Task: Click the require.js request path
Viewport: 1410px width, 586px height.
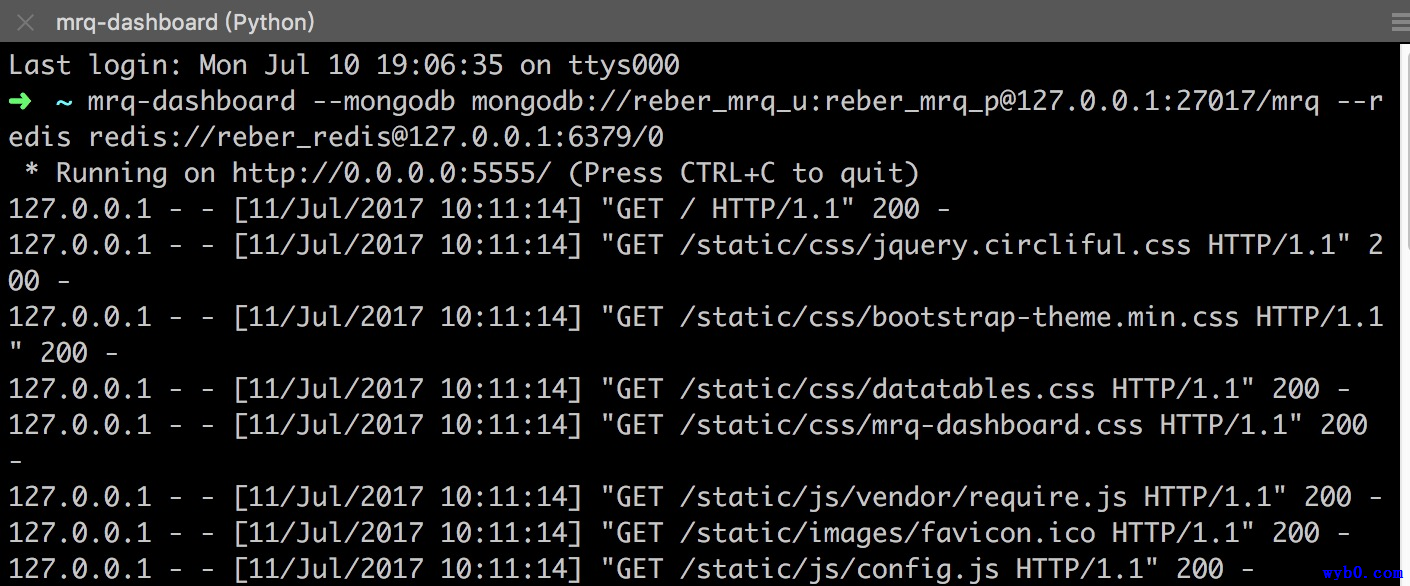Action: [903, 497]
